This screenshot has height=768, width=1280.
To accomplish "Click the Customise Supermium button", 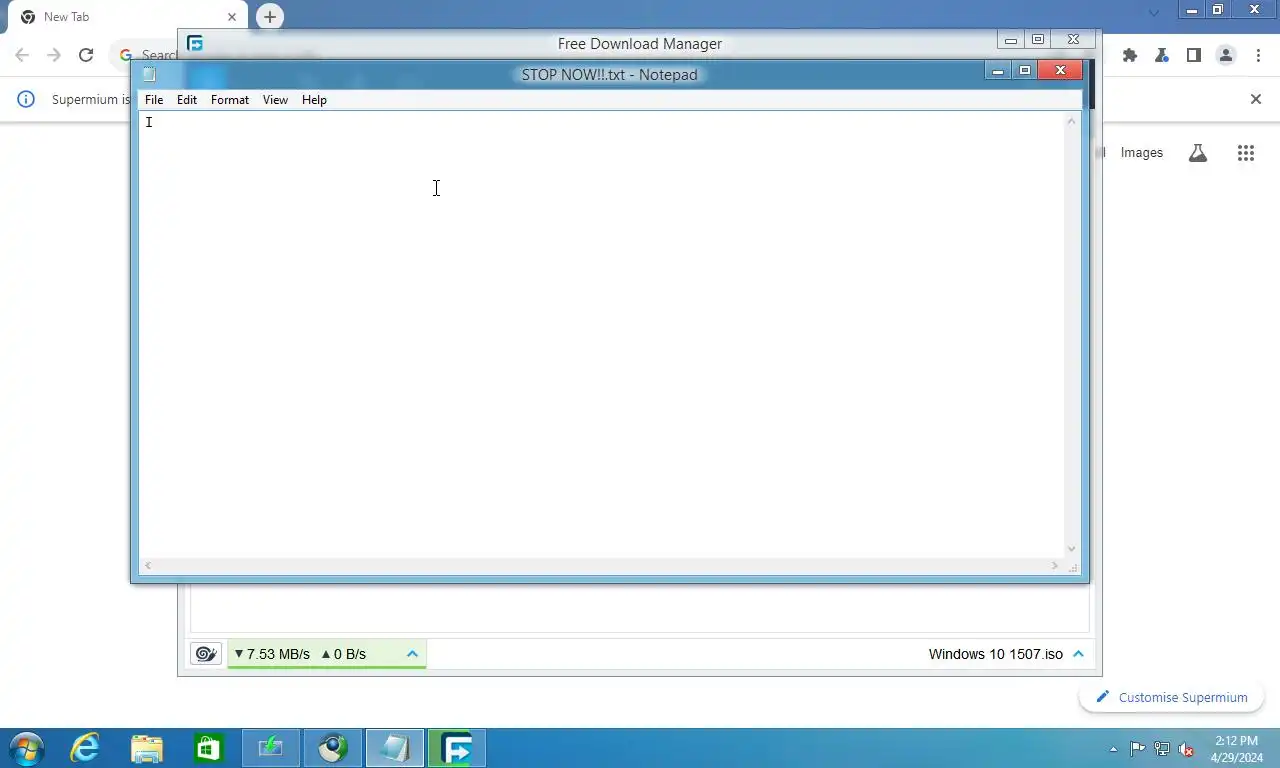I will (1172, 697).
